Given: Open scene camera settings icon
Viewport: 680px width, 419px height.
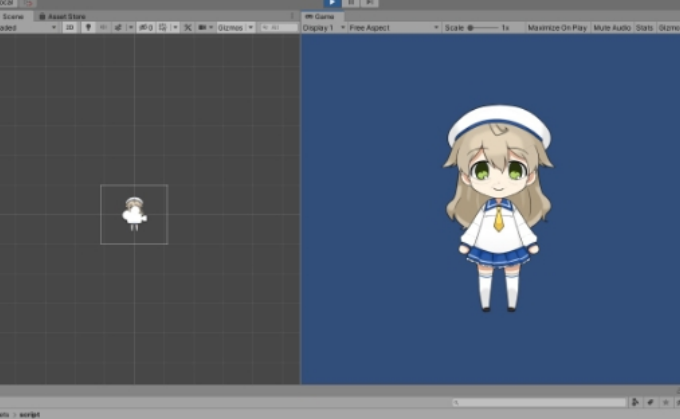Looking at the screenshot, I should click(x=203, y=28).
